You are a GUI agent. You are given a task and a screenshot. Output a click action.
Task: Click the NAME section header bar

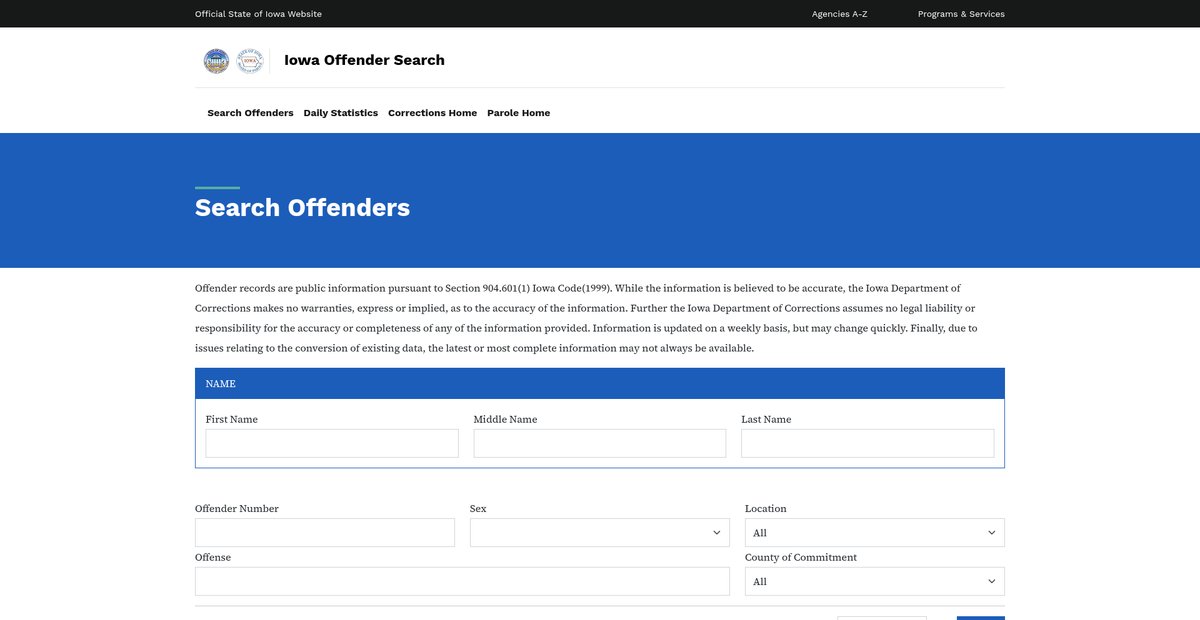(600, 384)
